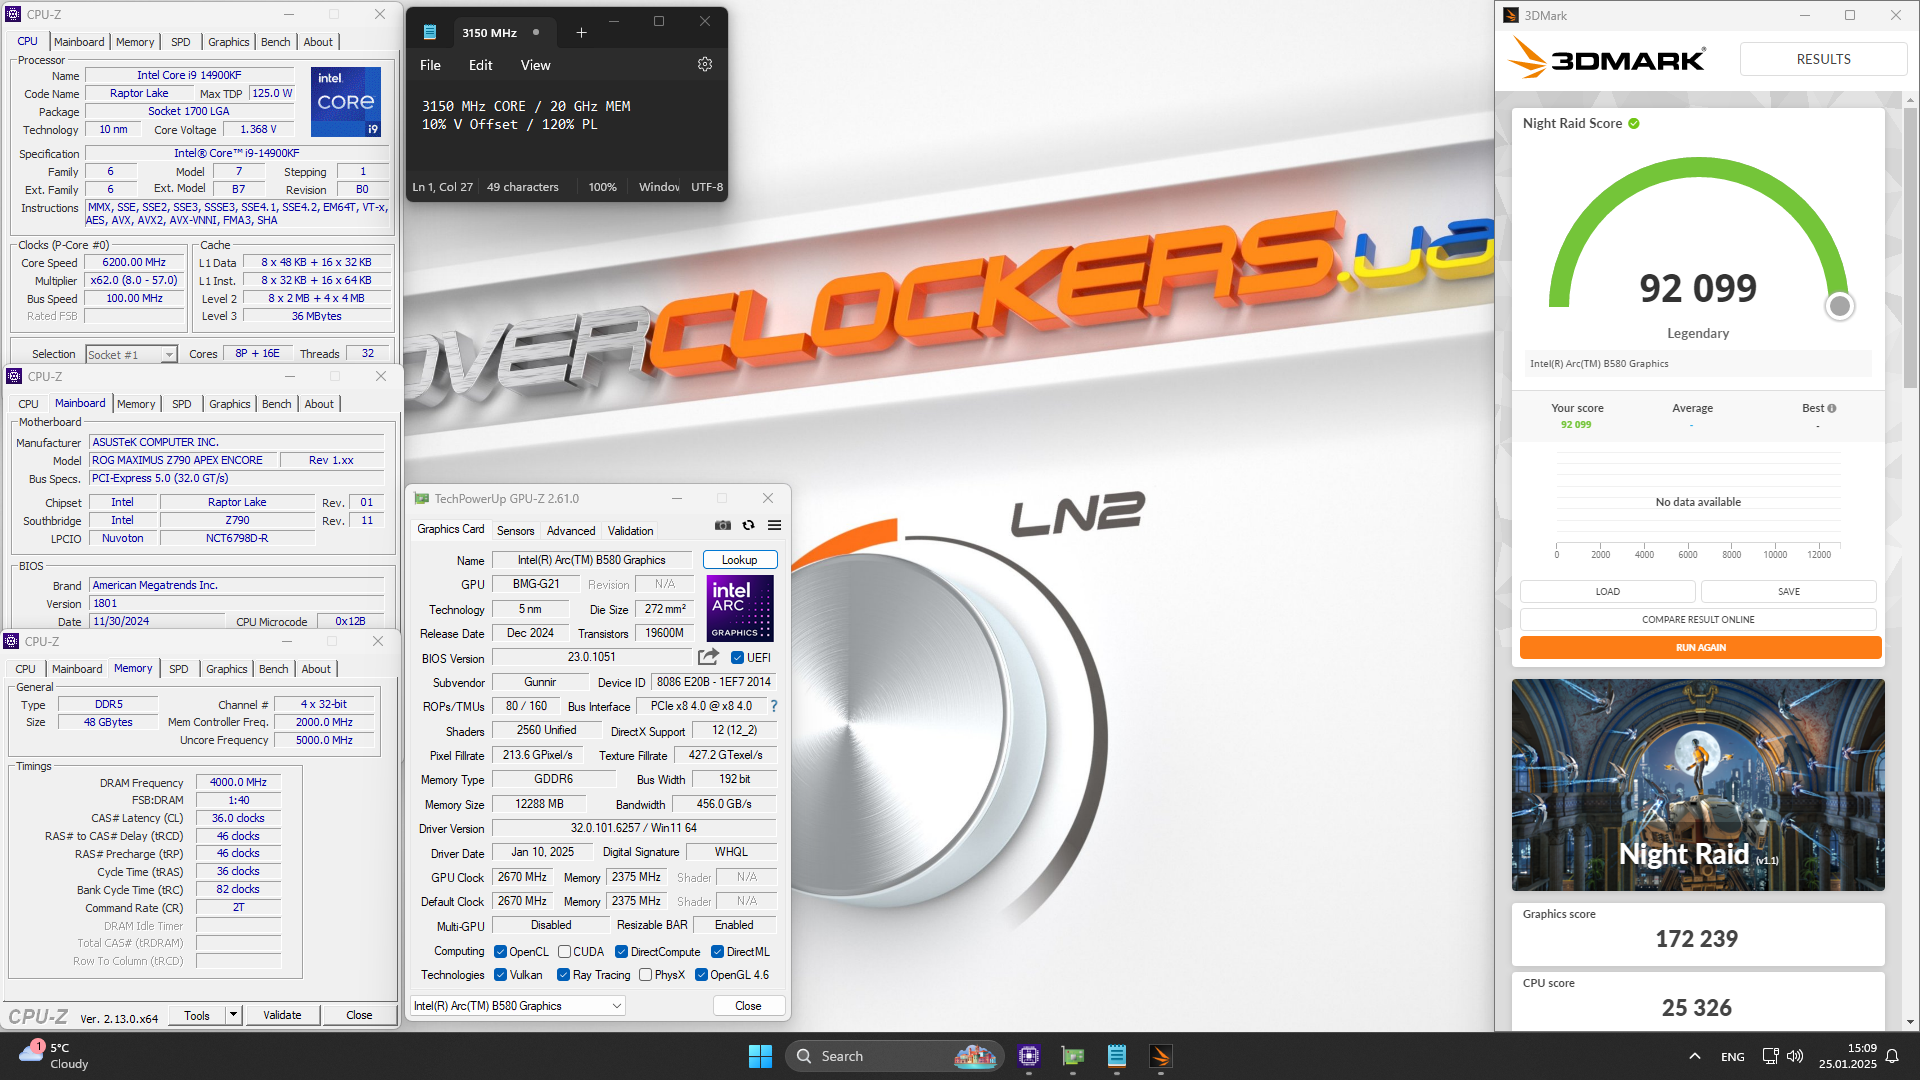Open the weather widget showing 5°C Cloudy

pos(55,1056)
